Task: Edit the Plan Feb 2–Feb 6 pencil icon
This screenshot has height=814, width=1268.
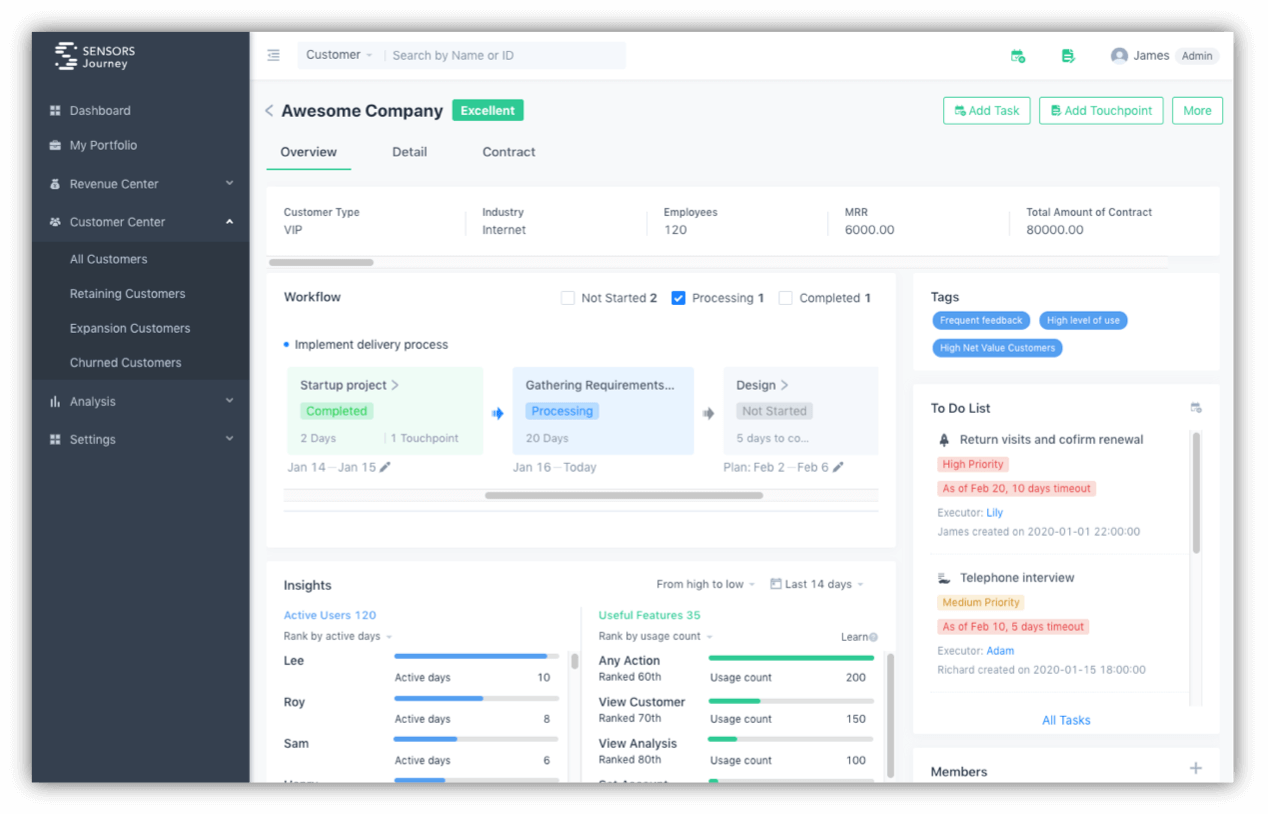Action: pyautogui.click(x=838, y=467)
